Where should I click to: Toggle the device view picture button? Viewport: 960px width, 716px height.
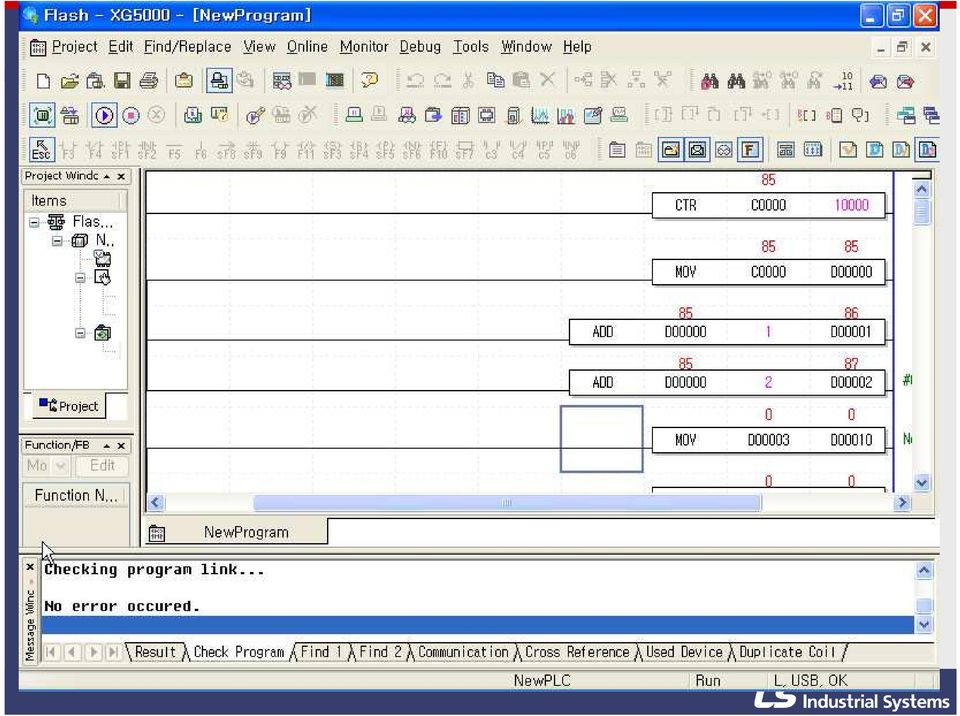670,149
